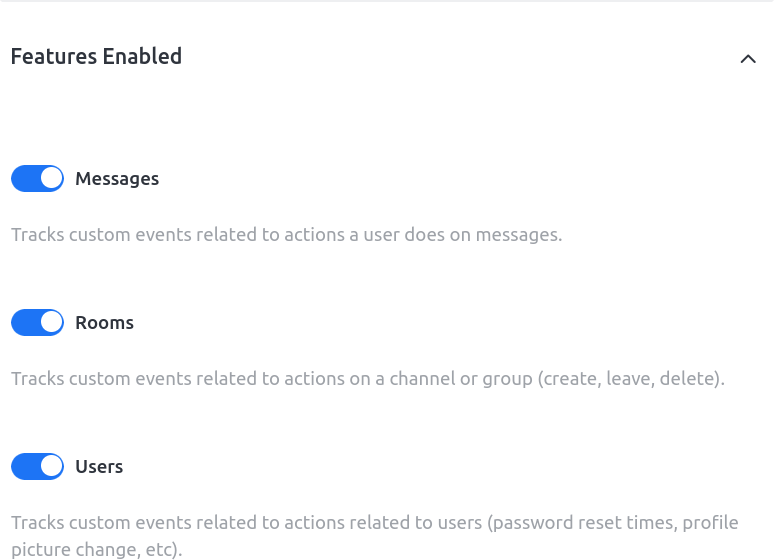Click the Messages label text
The image size is (774, 560).
click(x=117, y=179)
